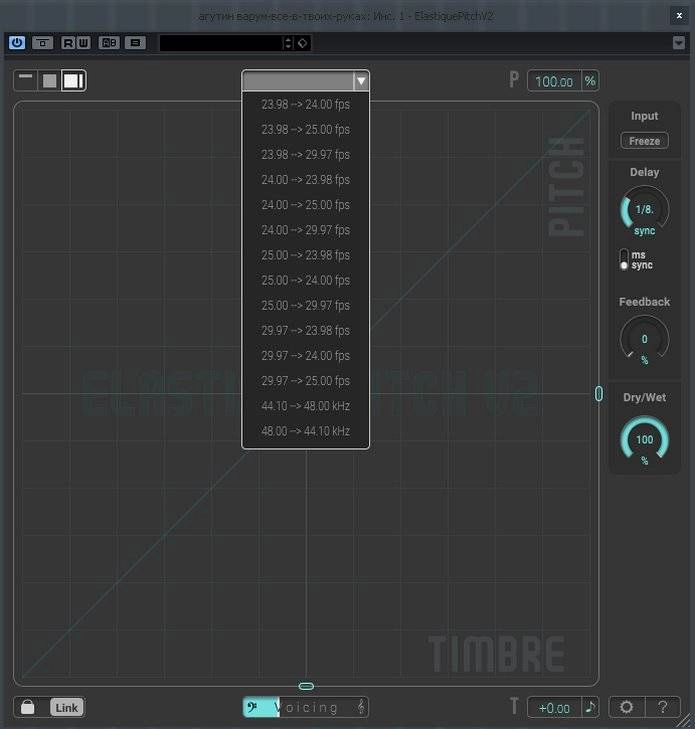This screenshot has height=729, width=695.
Task: Click the pitch axis handle on right edge
Action: 599,394
